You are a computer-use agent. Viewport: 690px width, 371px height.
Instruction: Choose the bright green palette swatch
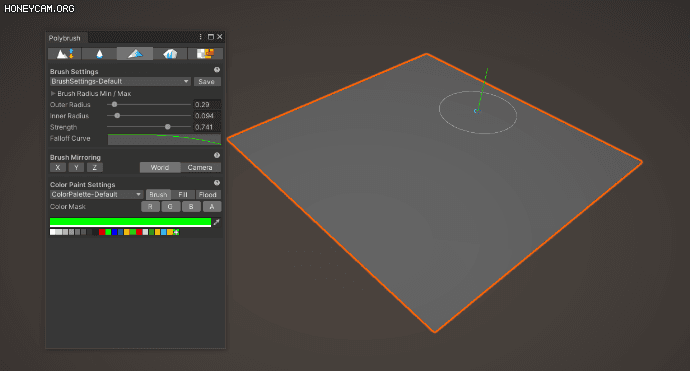tap(108, 232)
